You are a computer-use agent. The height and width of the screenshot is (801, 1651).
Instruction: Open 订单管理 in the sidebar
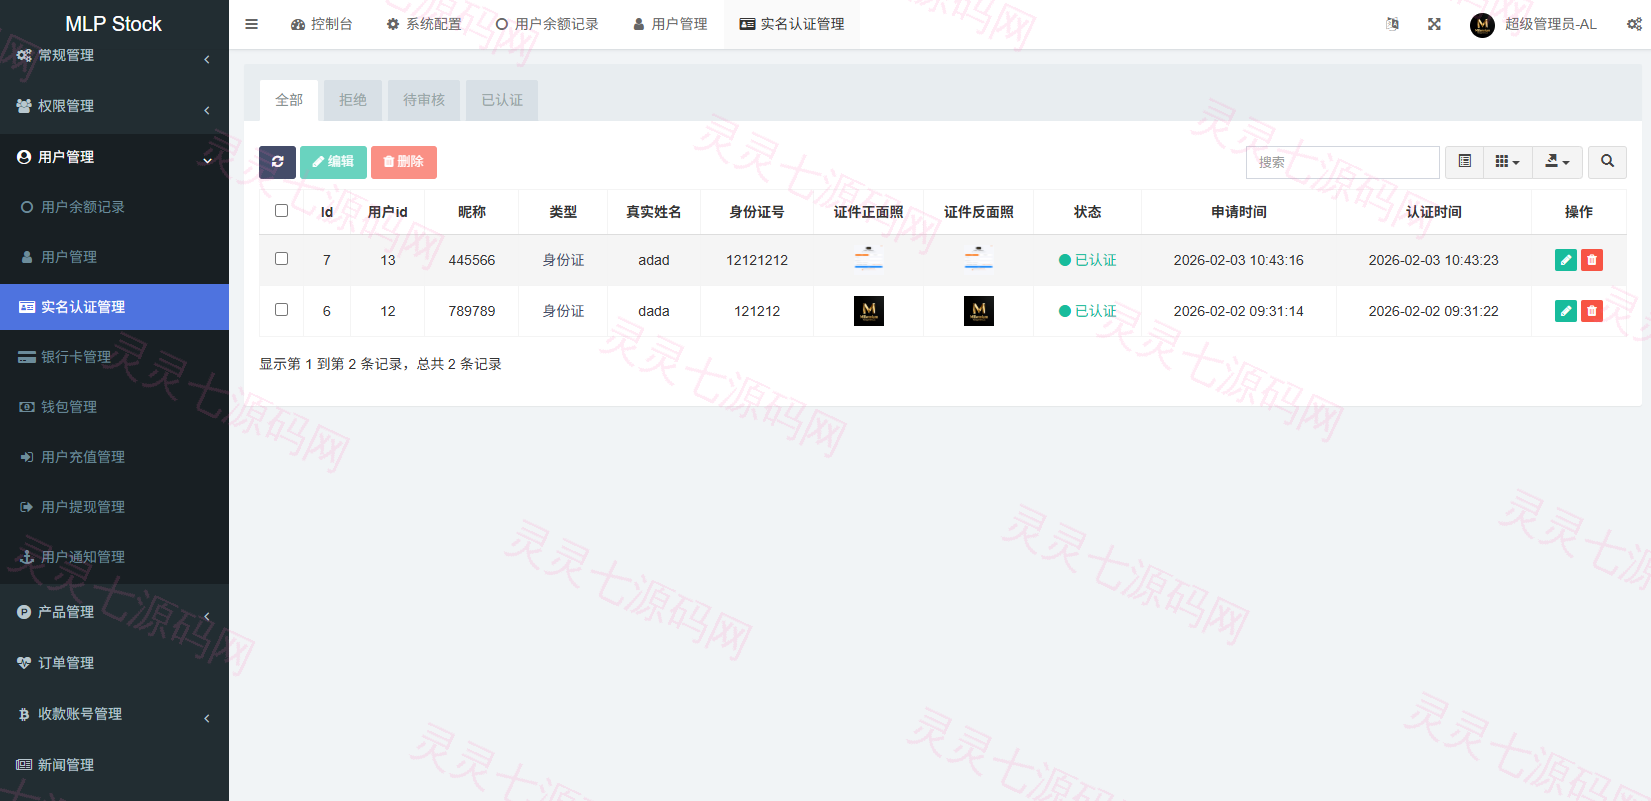pyautogui.click(x=114, y=663)
